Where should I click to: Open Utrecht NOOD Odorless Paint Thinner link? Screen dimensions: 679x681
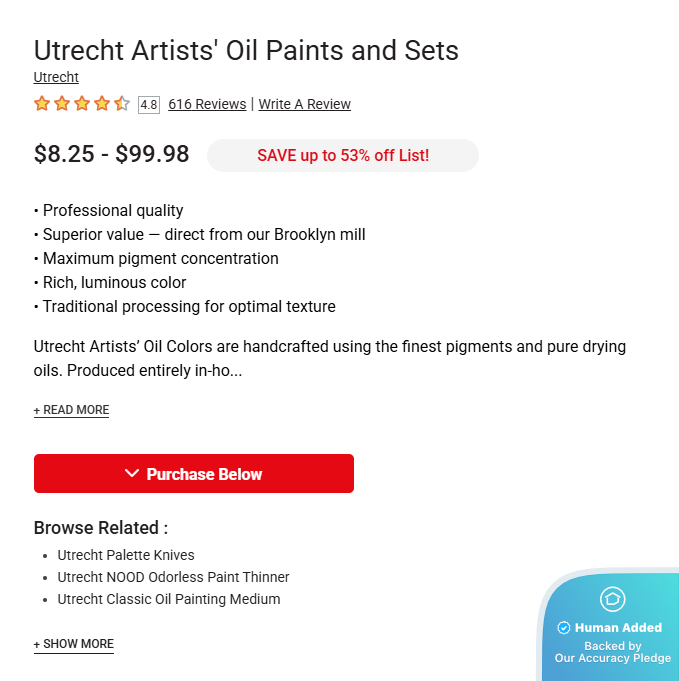[173, 577]
